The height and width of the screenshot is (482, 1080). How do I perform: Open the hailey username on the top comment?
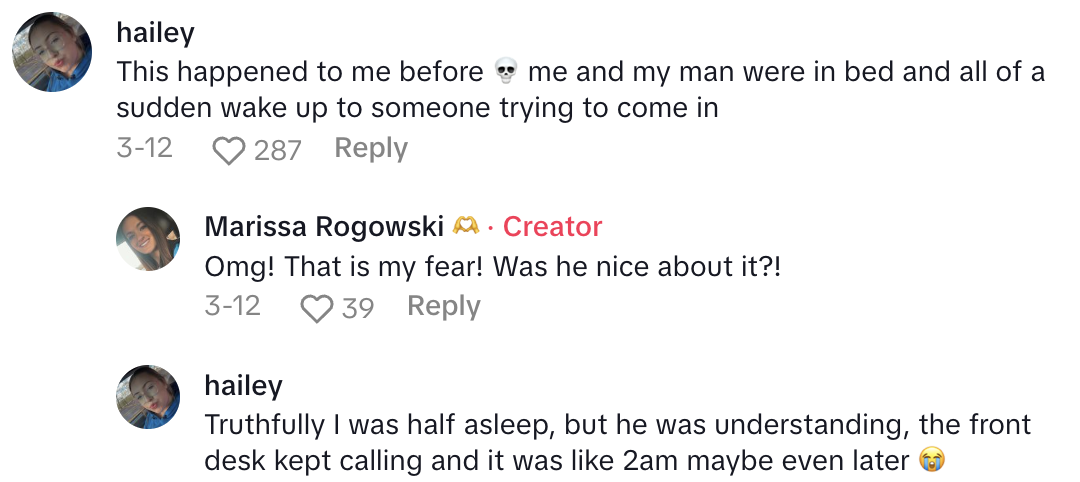tap(155, 32)
